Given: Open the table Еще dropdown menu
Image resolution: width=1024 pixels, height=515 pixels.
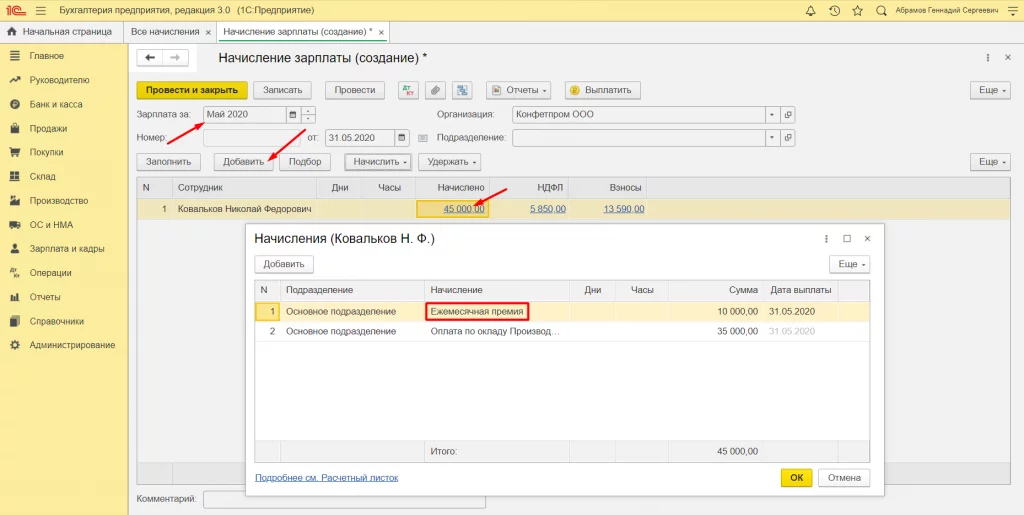Looking at the screenshot, I should pyautogui.click(x=990, y=161).
